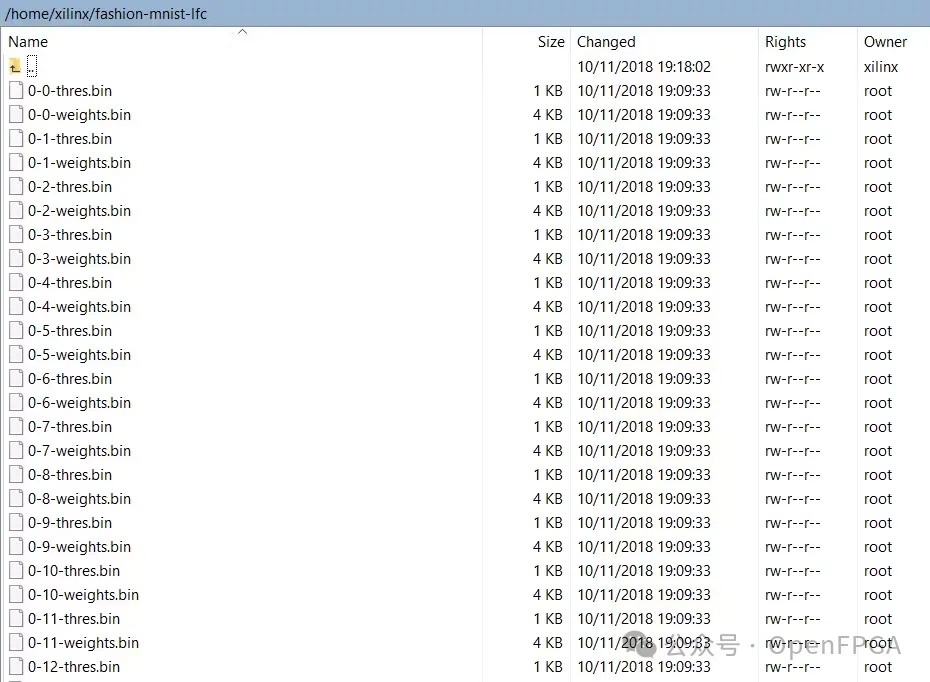
Task: Click the 0-0-thres.bin file icon
Action: coord(16,91)
